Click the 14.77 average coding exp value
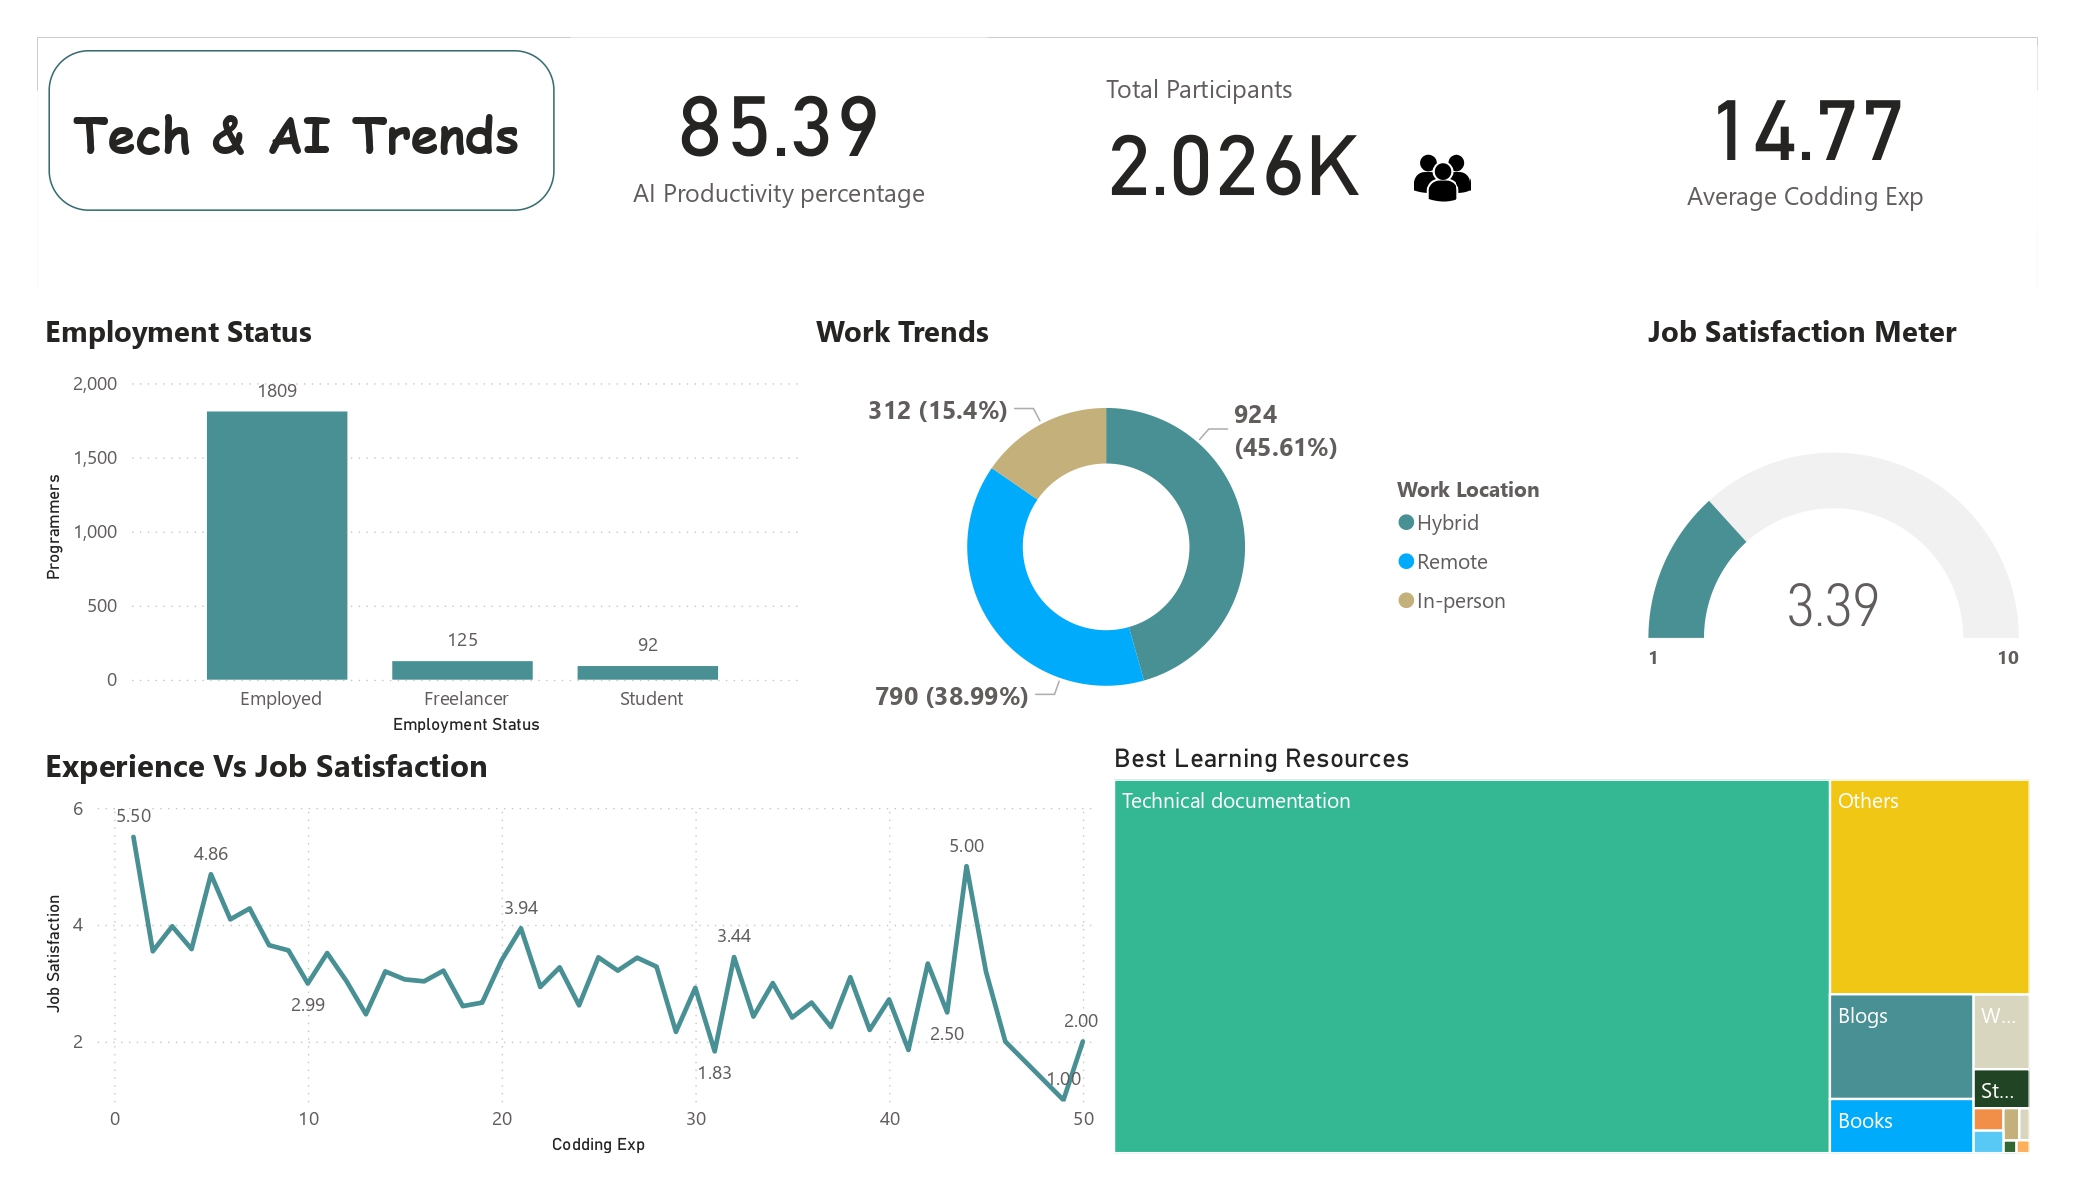Screen dimensions: 2075x1200 [x=1806, y=131]
